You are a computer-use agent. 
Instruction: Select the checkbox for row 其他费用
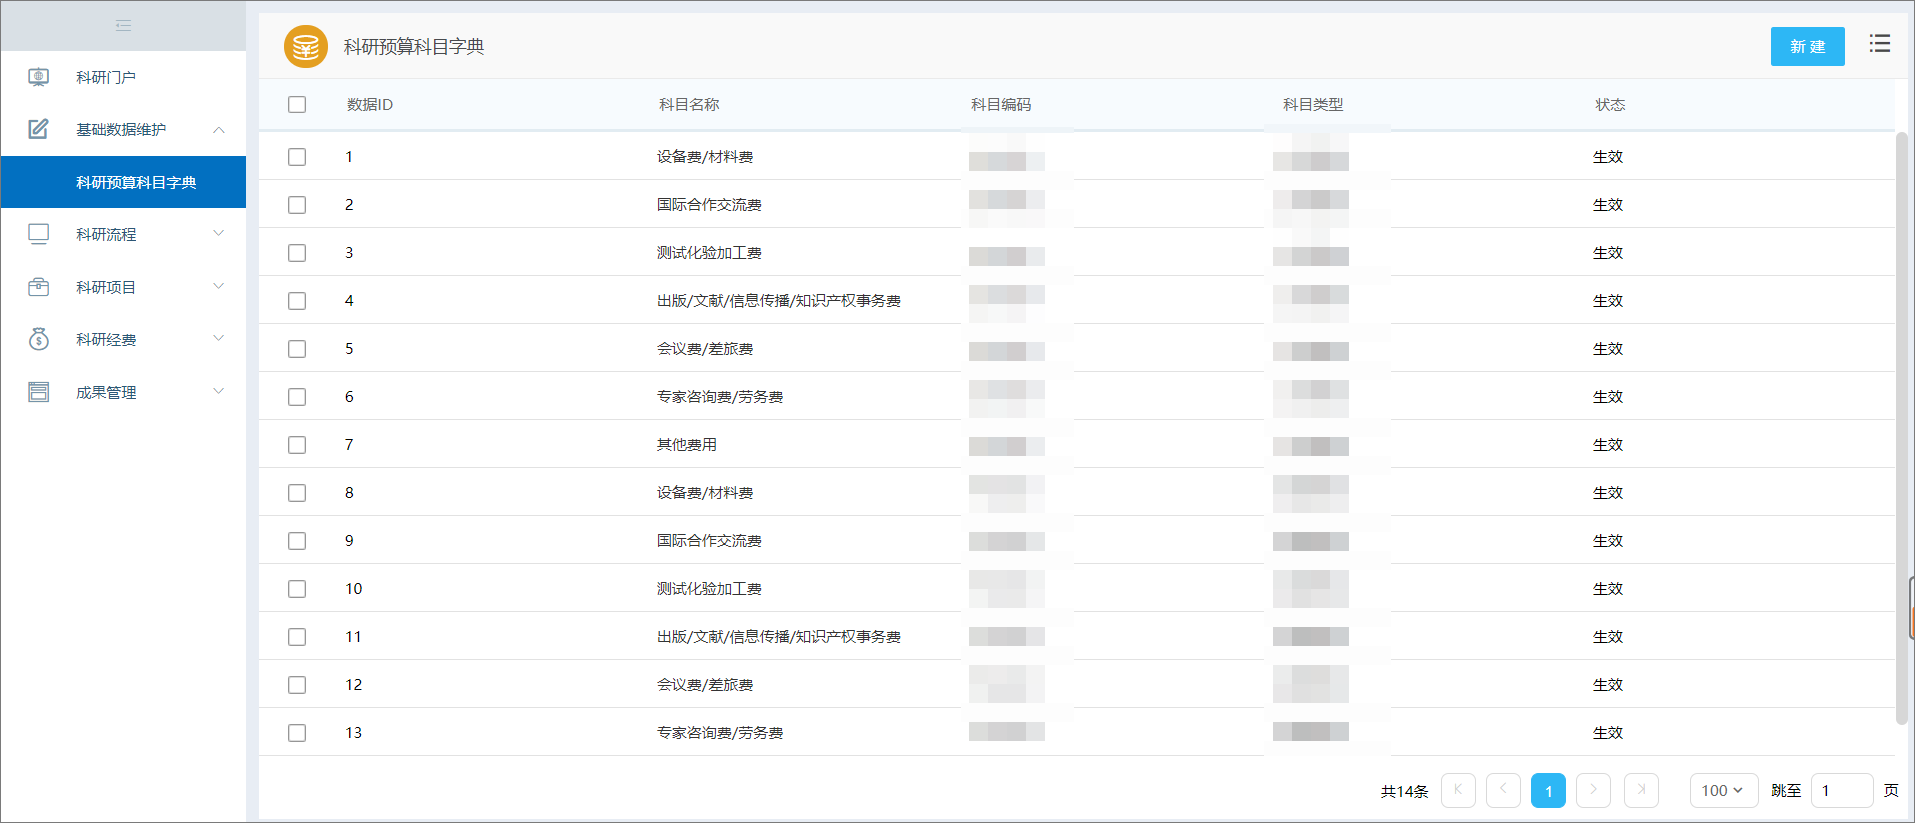[297, 445]
